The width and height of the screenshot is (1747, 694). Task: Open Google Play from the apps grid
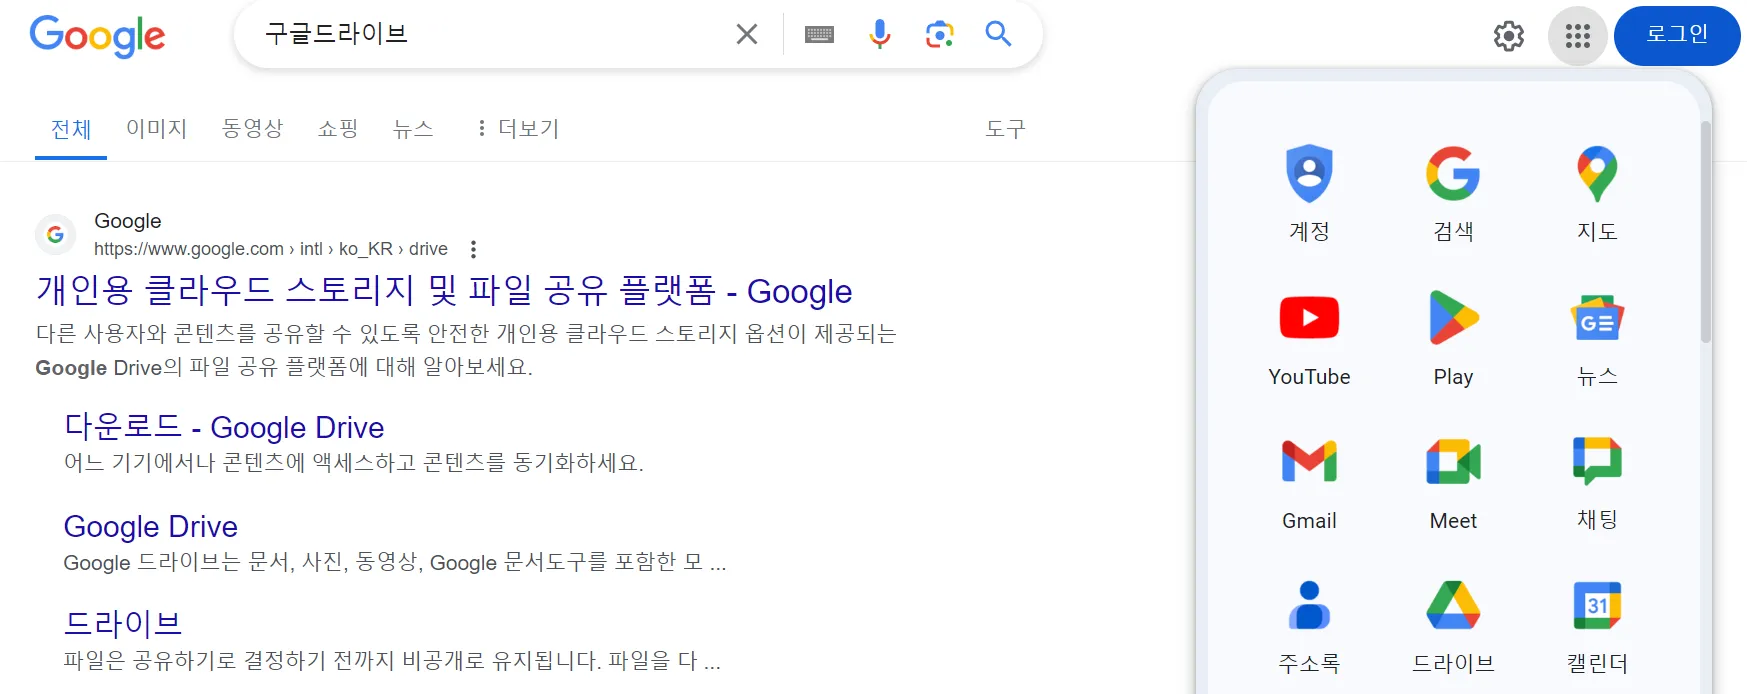point(1453,317)
